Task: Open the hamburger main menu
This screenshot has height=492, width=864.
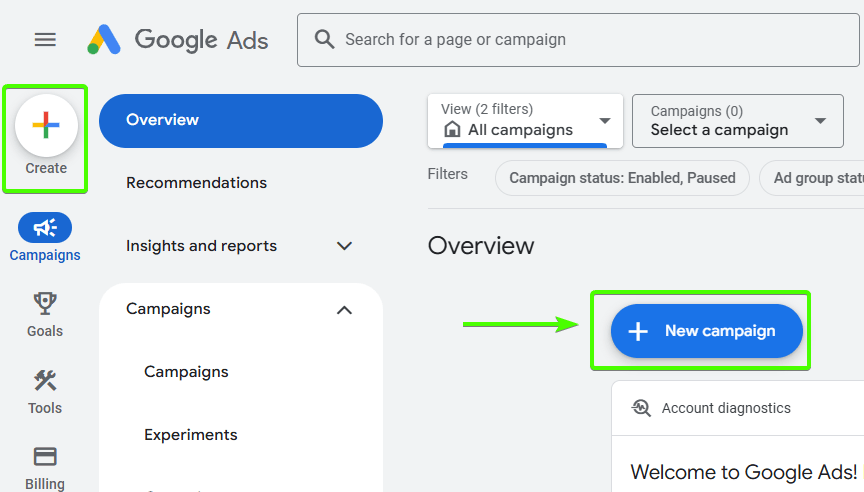Action: pos(45,39)
